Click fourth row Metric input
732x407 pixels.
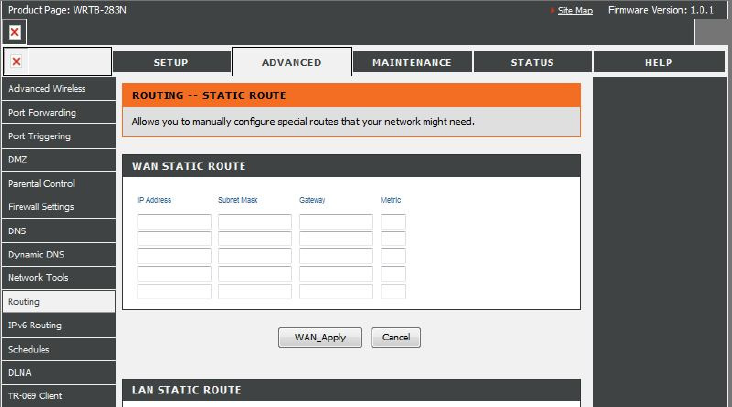tap(393, 274)
